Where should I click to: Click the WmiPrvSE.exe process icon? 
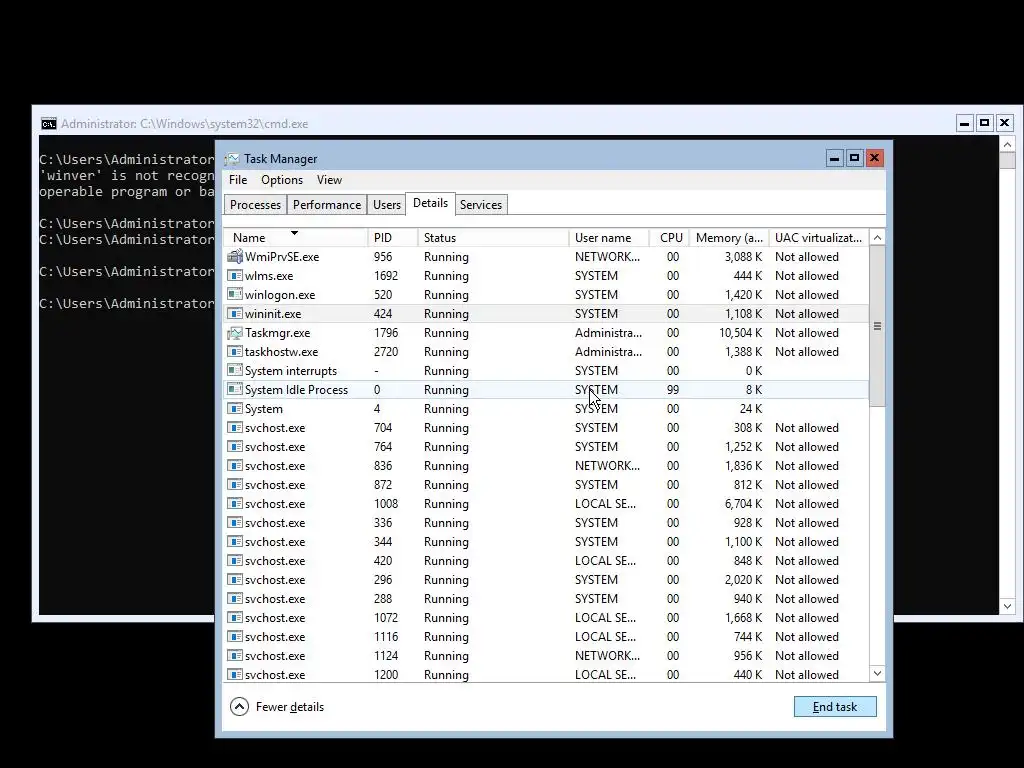234,257
